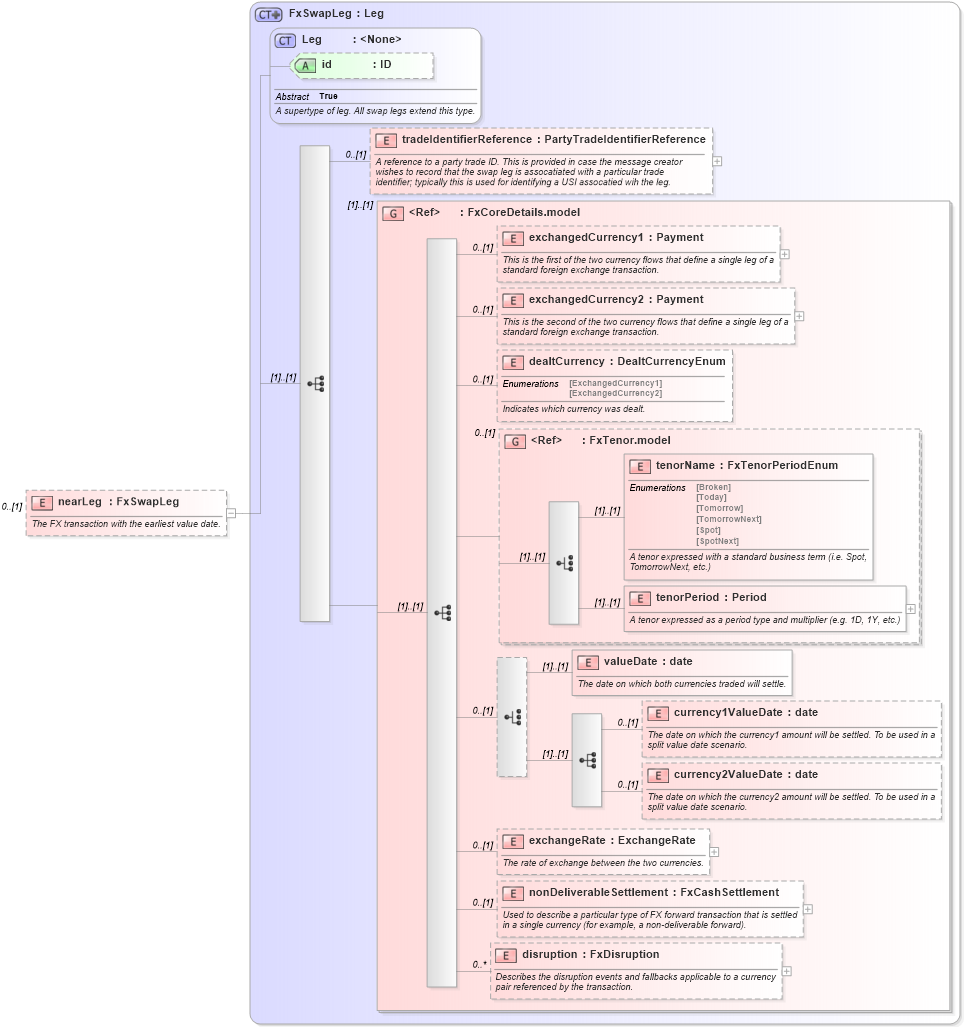Click the dashed choice compositor icon before valueDate
The image size is (965, 1027).
click(x=513, y=717)
